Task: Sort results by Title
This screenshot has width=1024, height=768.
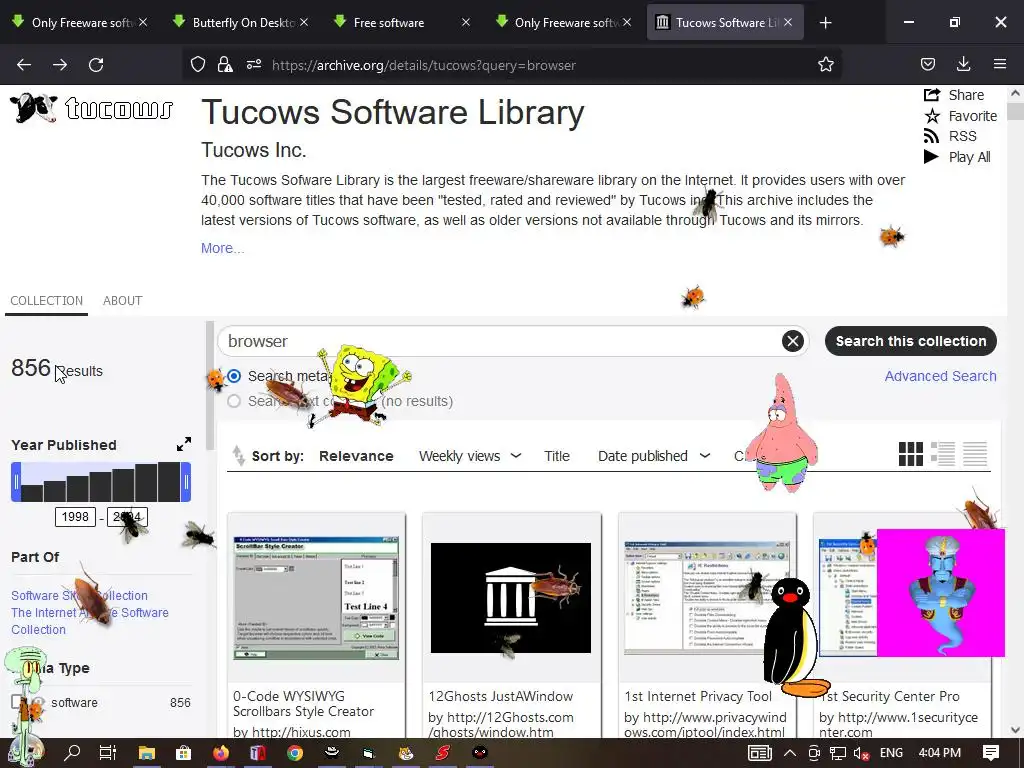Action: pos(557,456)
